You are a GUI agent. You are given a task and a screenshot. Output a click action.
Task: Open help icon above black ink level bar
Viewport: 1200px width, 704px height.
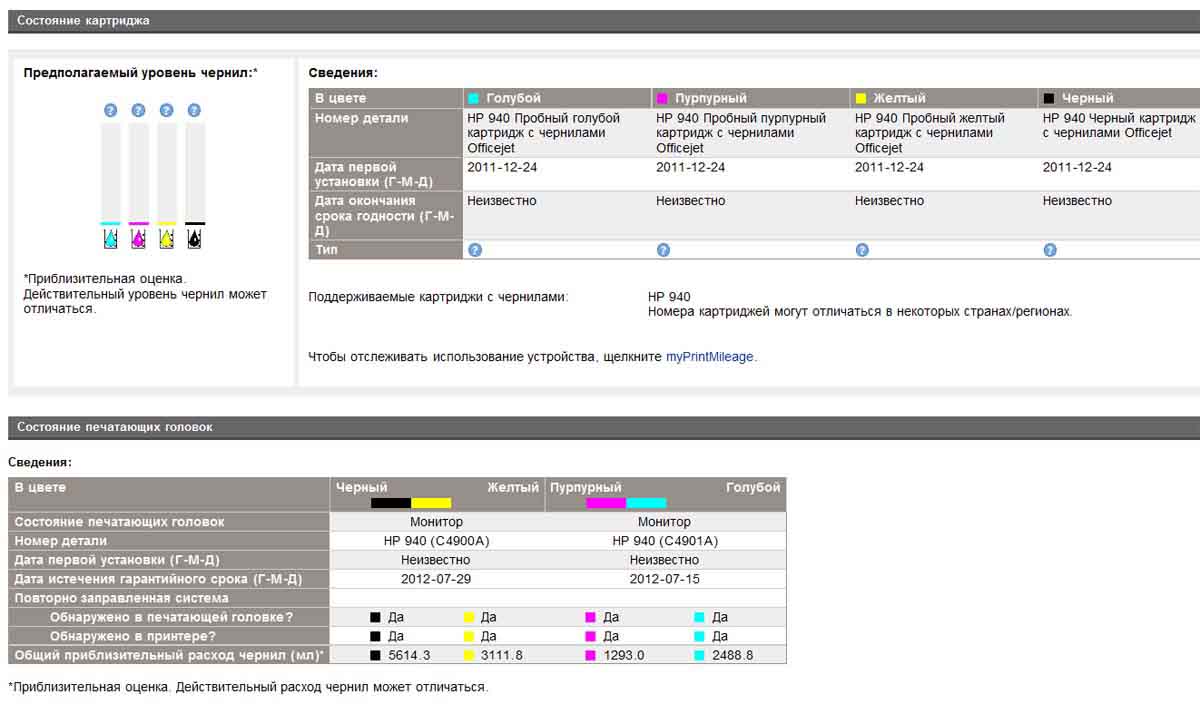tap(195, 110)
